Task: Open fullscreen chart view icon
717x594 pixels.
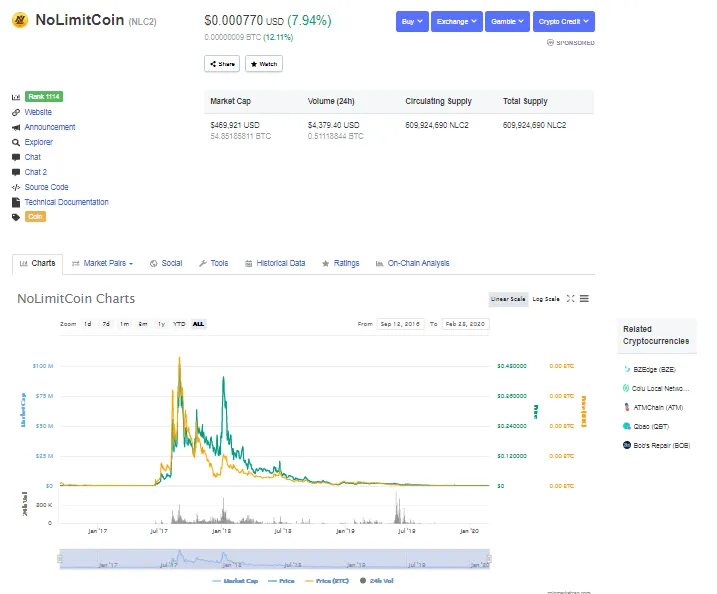Action: click(x=570, y=299)
